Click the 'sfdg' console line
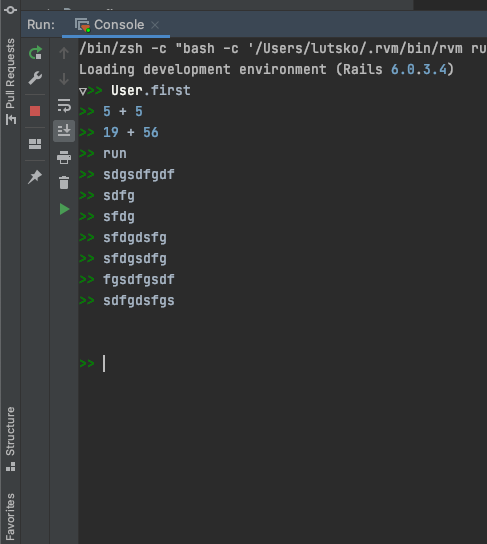 [x=119, y=217]
